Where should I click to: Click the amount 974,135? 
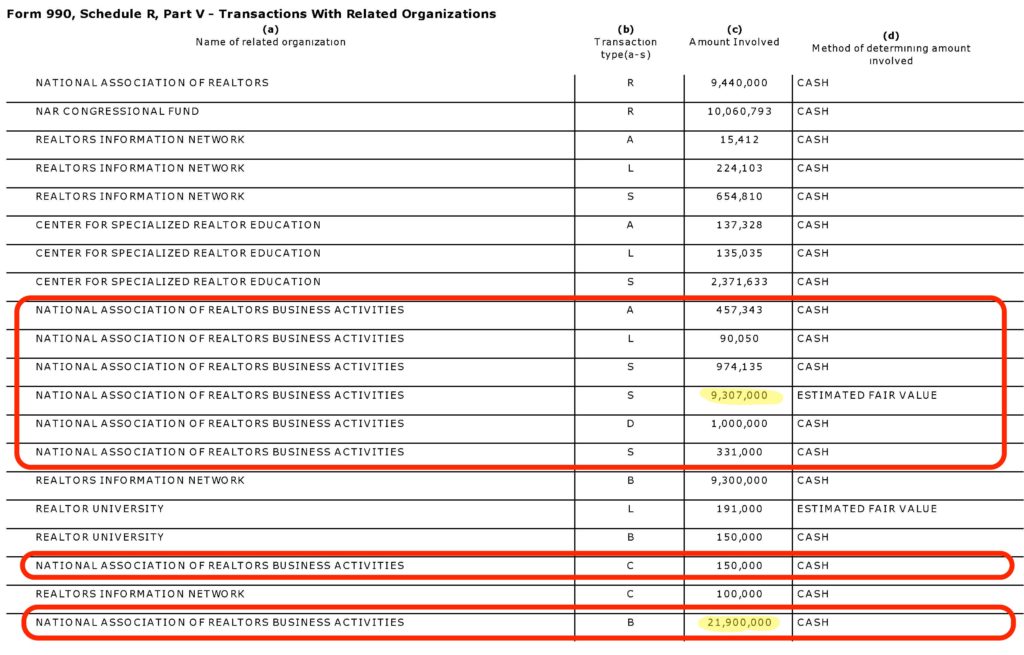click(739, 367)
